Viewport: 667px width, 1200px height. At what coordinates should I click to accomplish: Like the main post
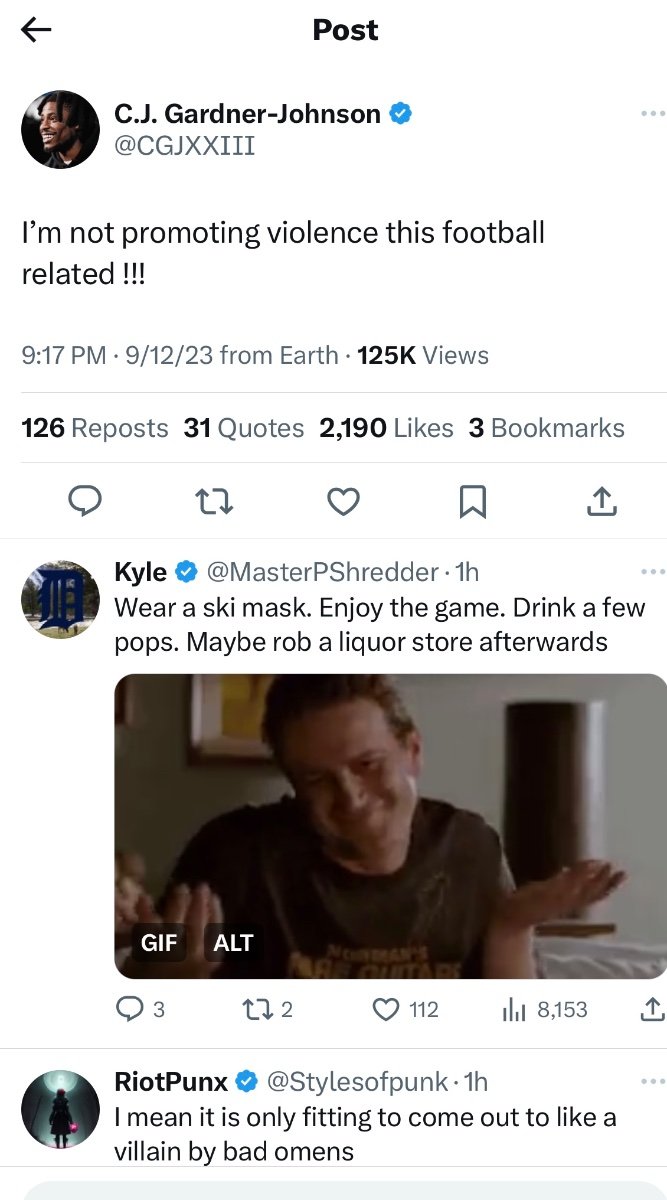pyautogui.click(x=343, y=501)
